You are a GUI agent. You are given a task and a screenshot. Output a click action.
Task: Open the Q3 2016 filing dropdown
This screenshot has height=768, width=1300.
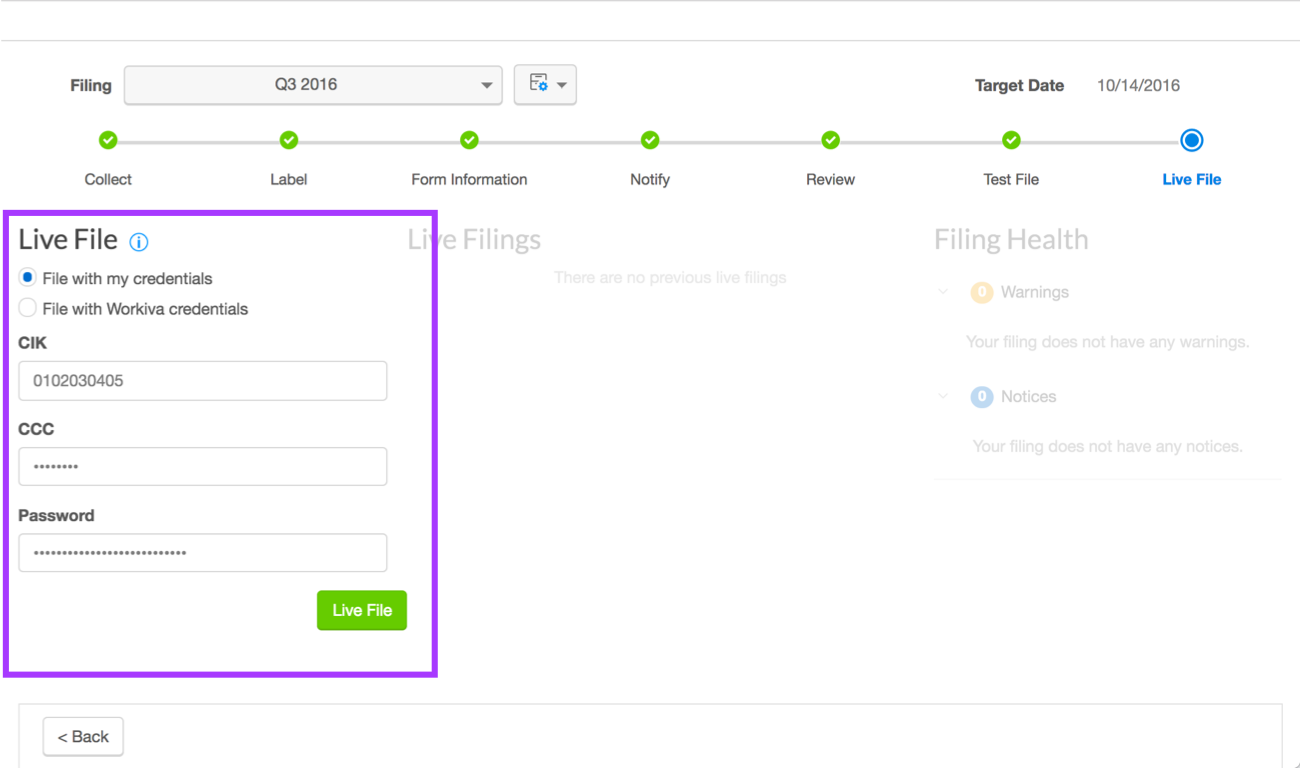coord(311,85)
